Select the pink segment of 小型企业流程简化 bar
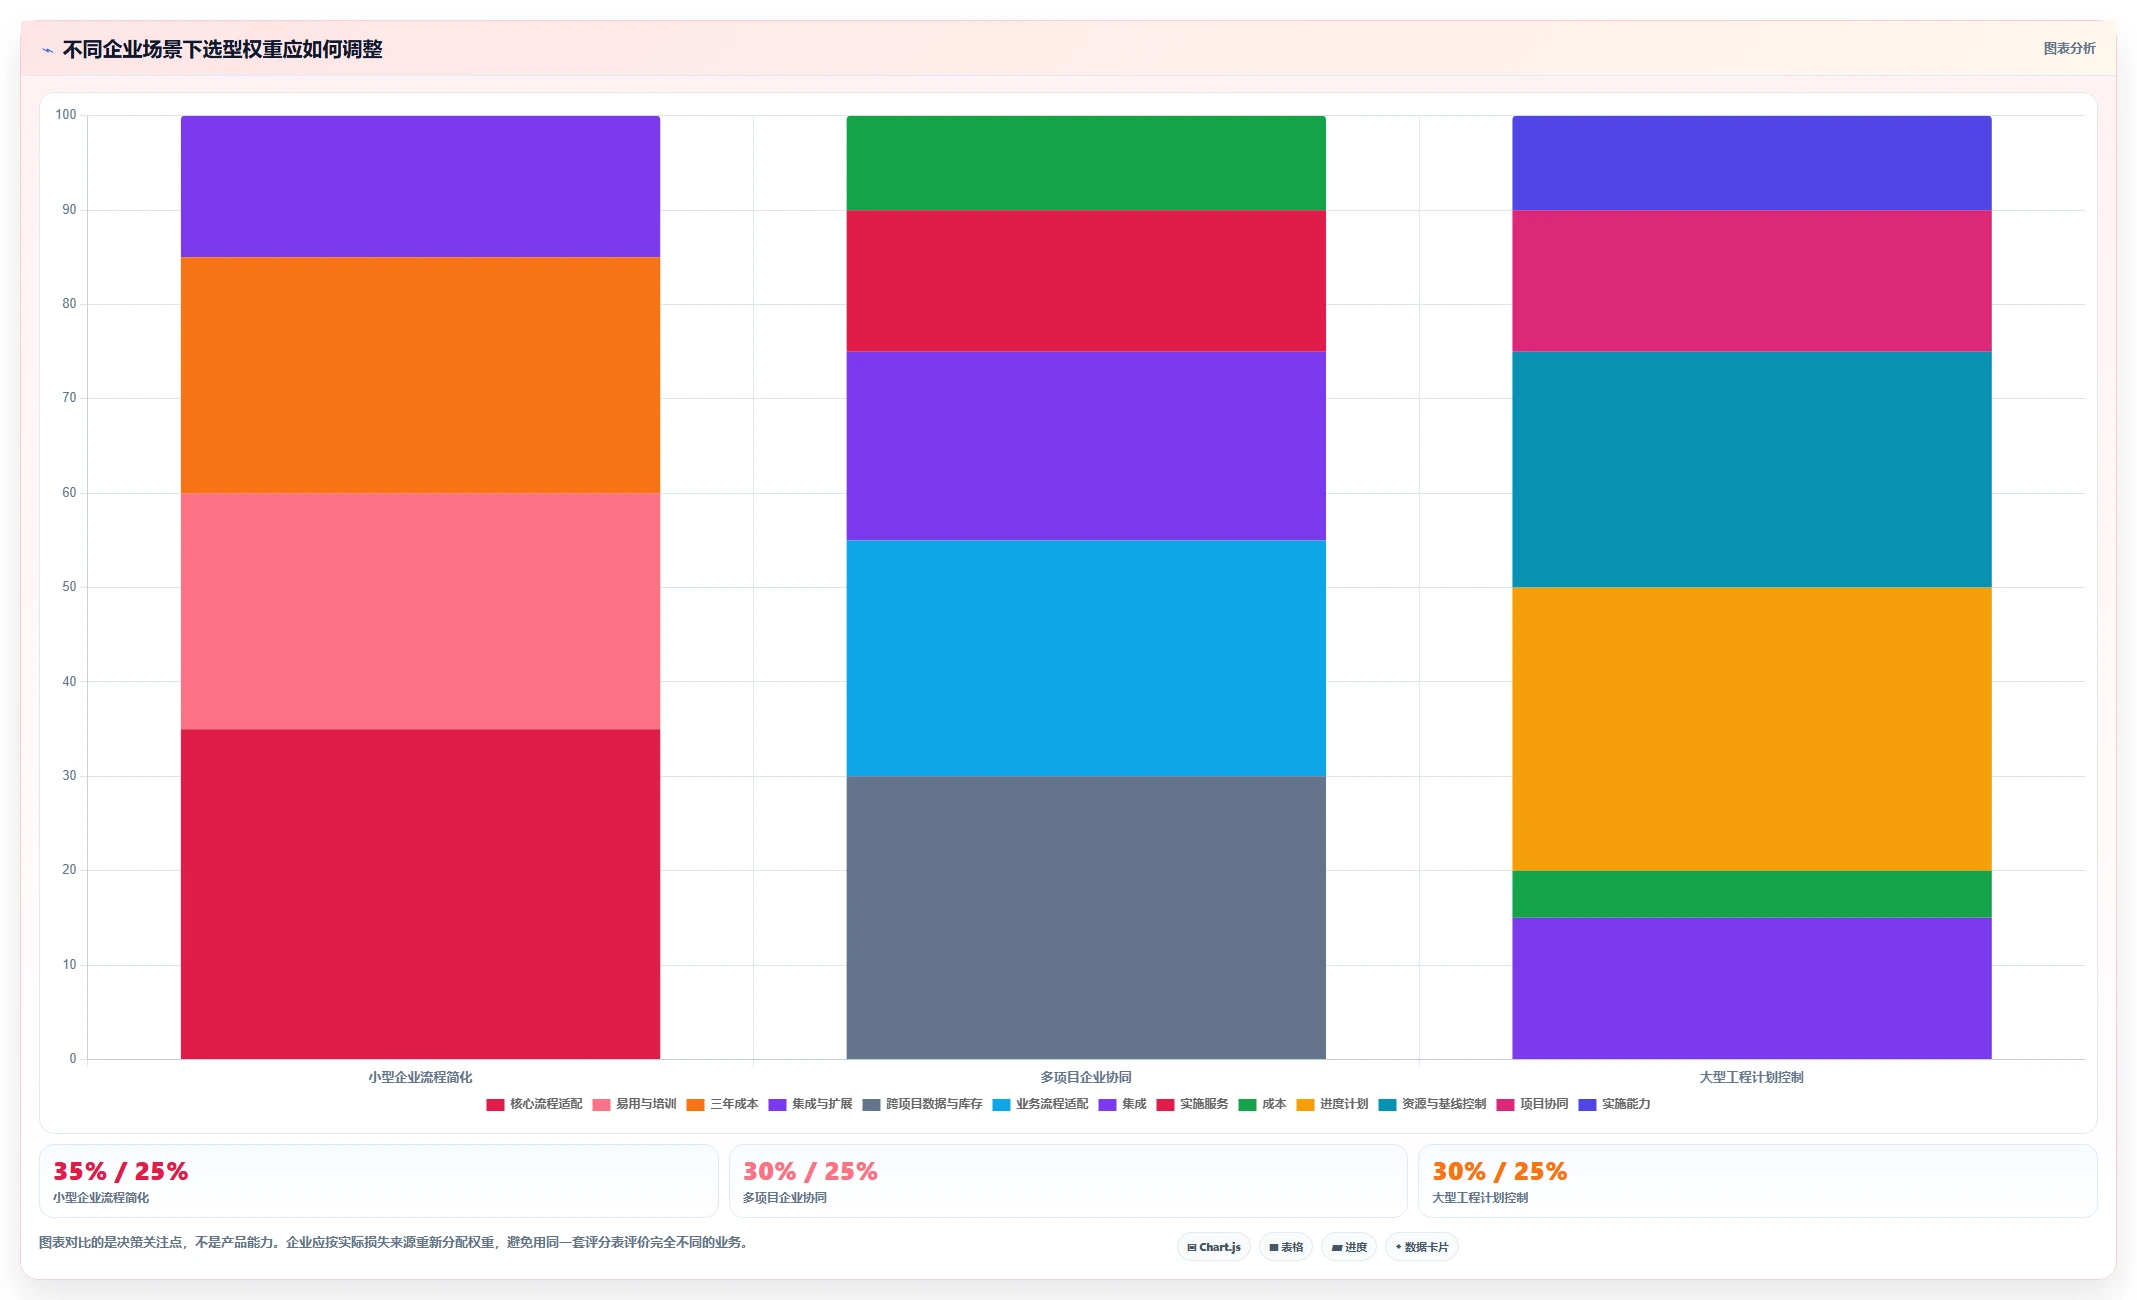2137x1300 pixels. (420, 611)
